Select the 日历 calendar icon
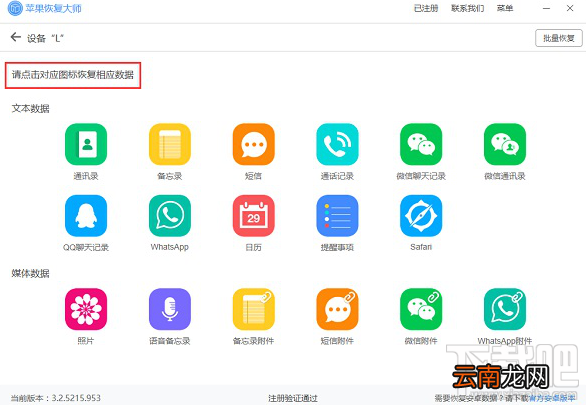586x405 pixels. pyautogui.click(x=253, y=216)
